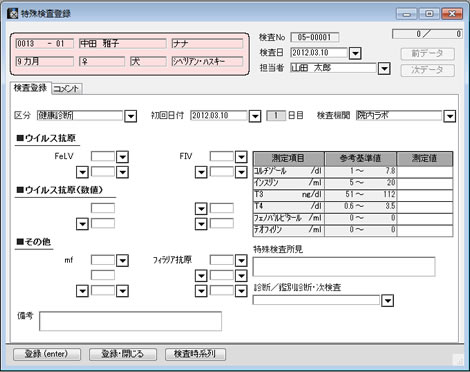Click the species field 犬
The image size is (470, 372).
tap(148, 61)
